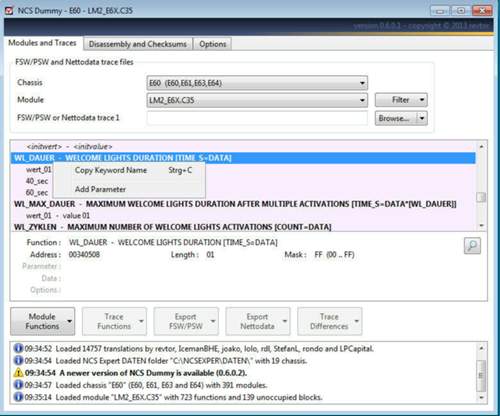Click the info icon of the 09:34:57 log entry

pyautogui.click(x=18, y=385)
